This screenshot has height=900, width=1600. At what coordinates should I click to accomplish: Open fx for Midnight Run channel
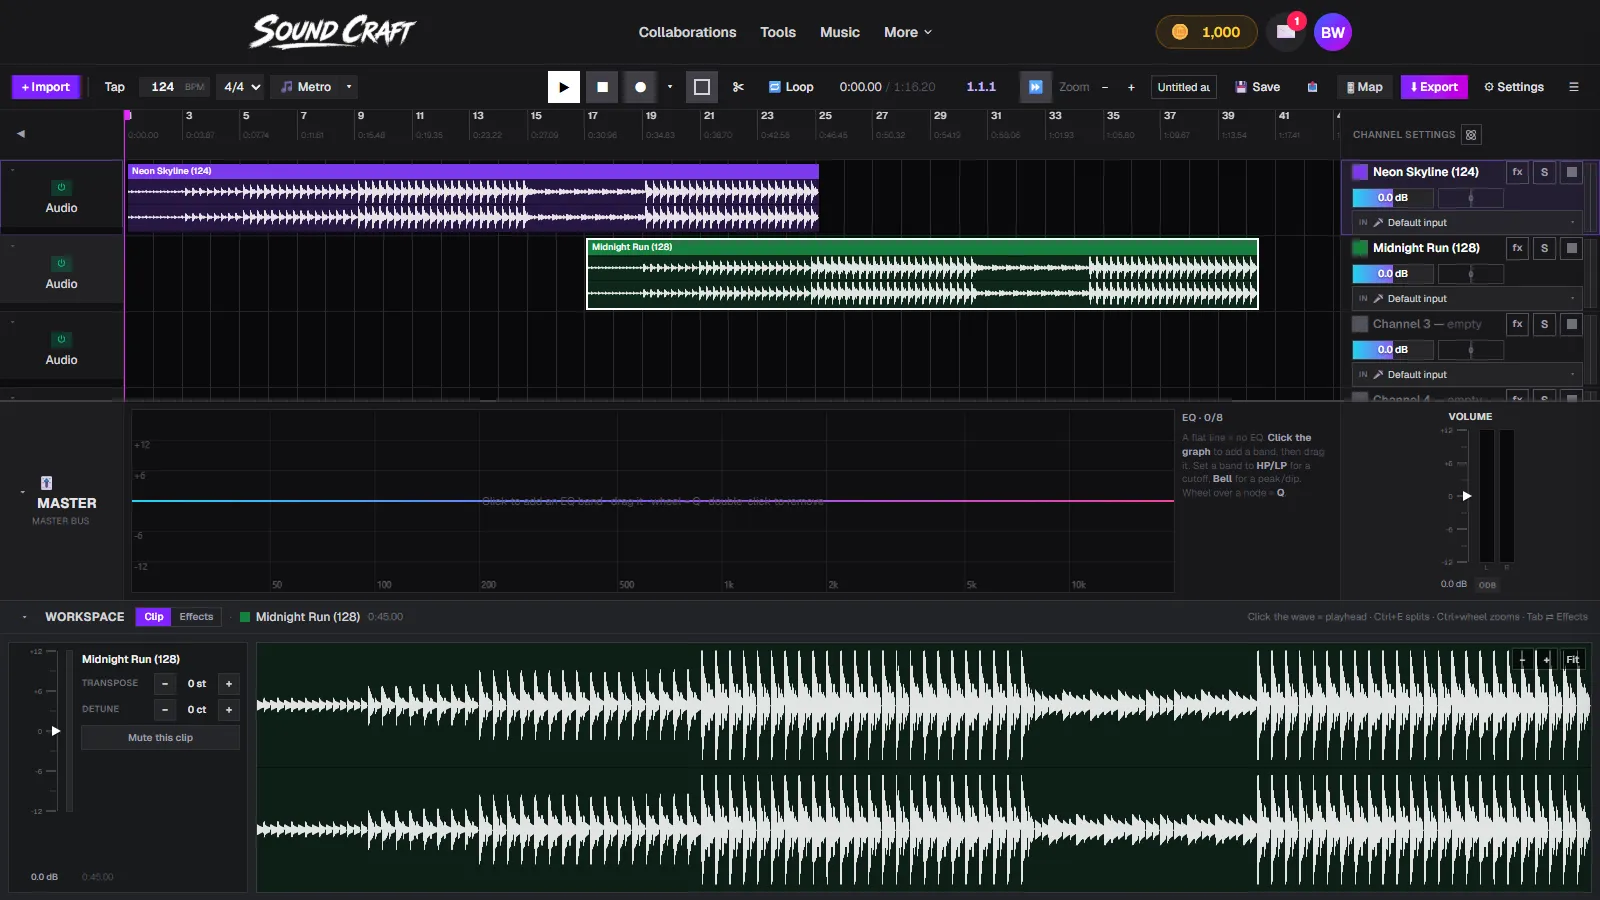click(x=1517, y=248)
